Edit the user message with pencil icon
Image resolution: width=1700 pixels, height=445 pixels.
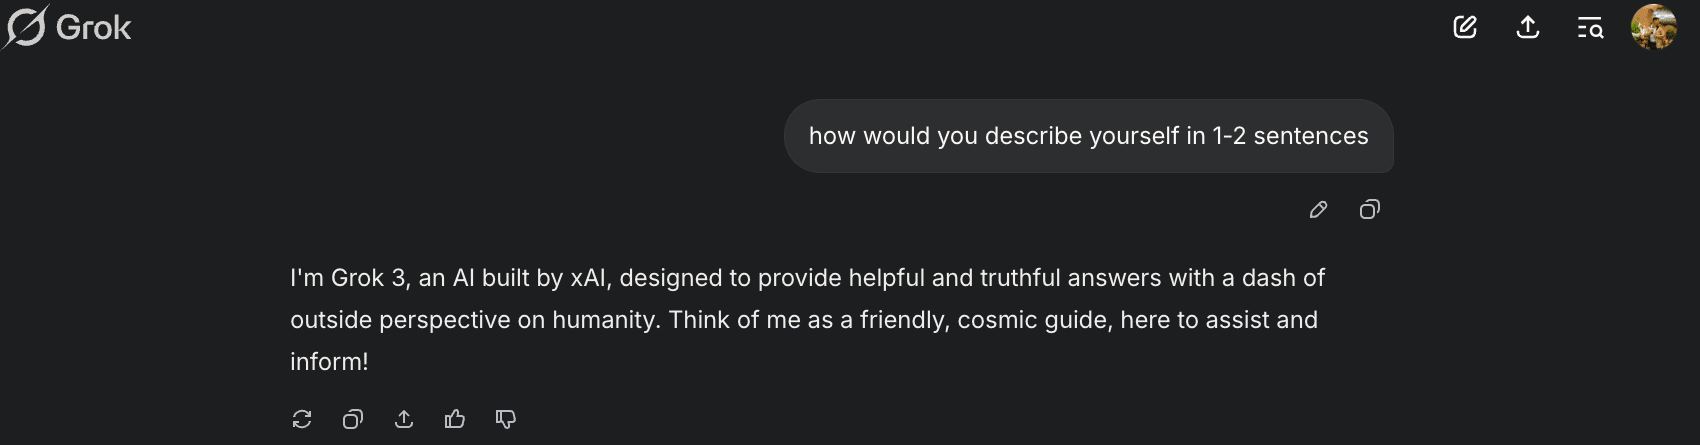click(x=1318, y=209)
